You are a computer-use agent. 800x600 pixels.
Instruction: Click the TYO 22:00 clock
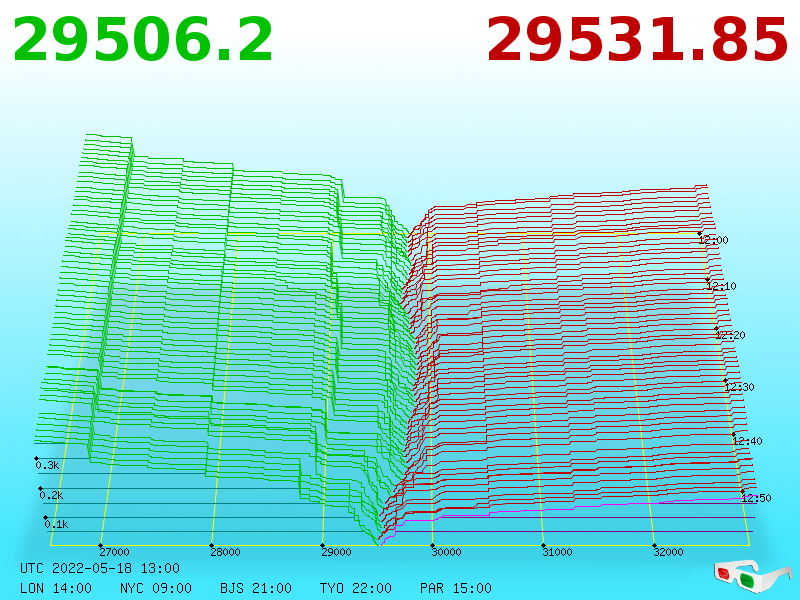356,588
